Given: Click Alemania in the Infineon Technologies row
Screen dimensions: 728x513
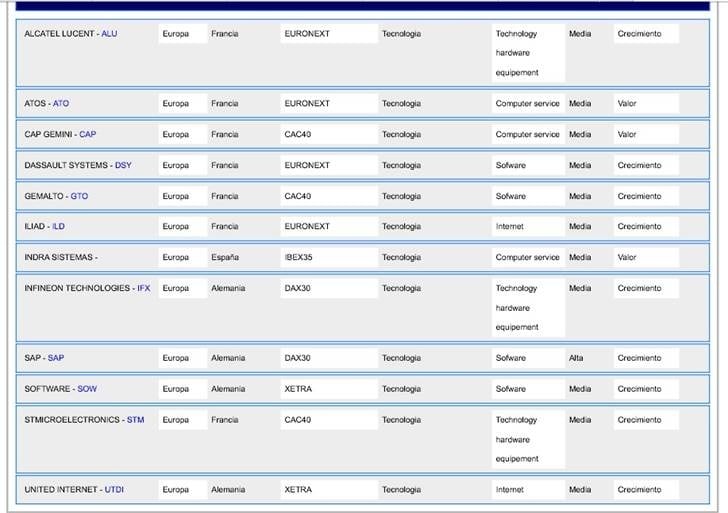Looking at the screenshot, I should [x=228, y=288].
